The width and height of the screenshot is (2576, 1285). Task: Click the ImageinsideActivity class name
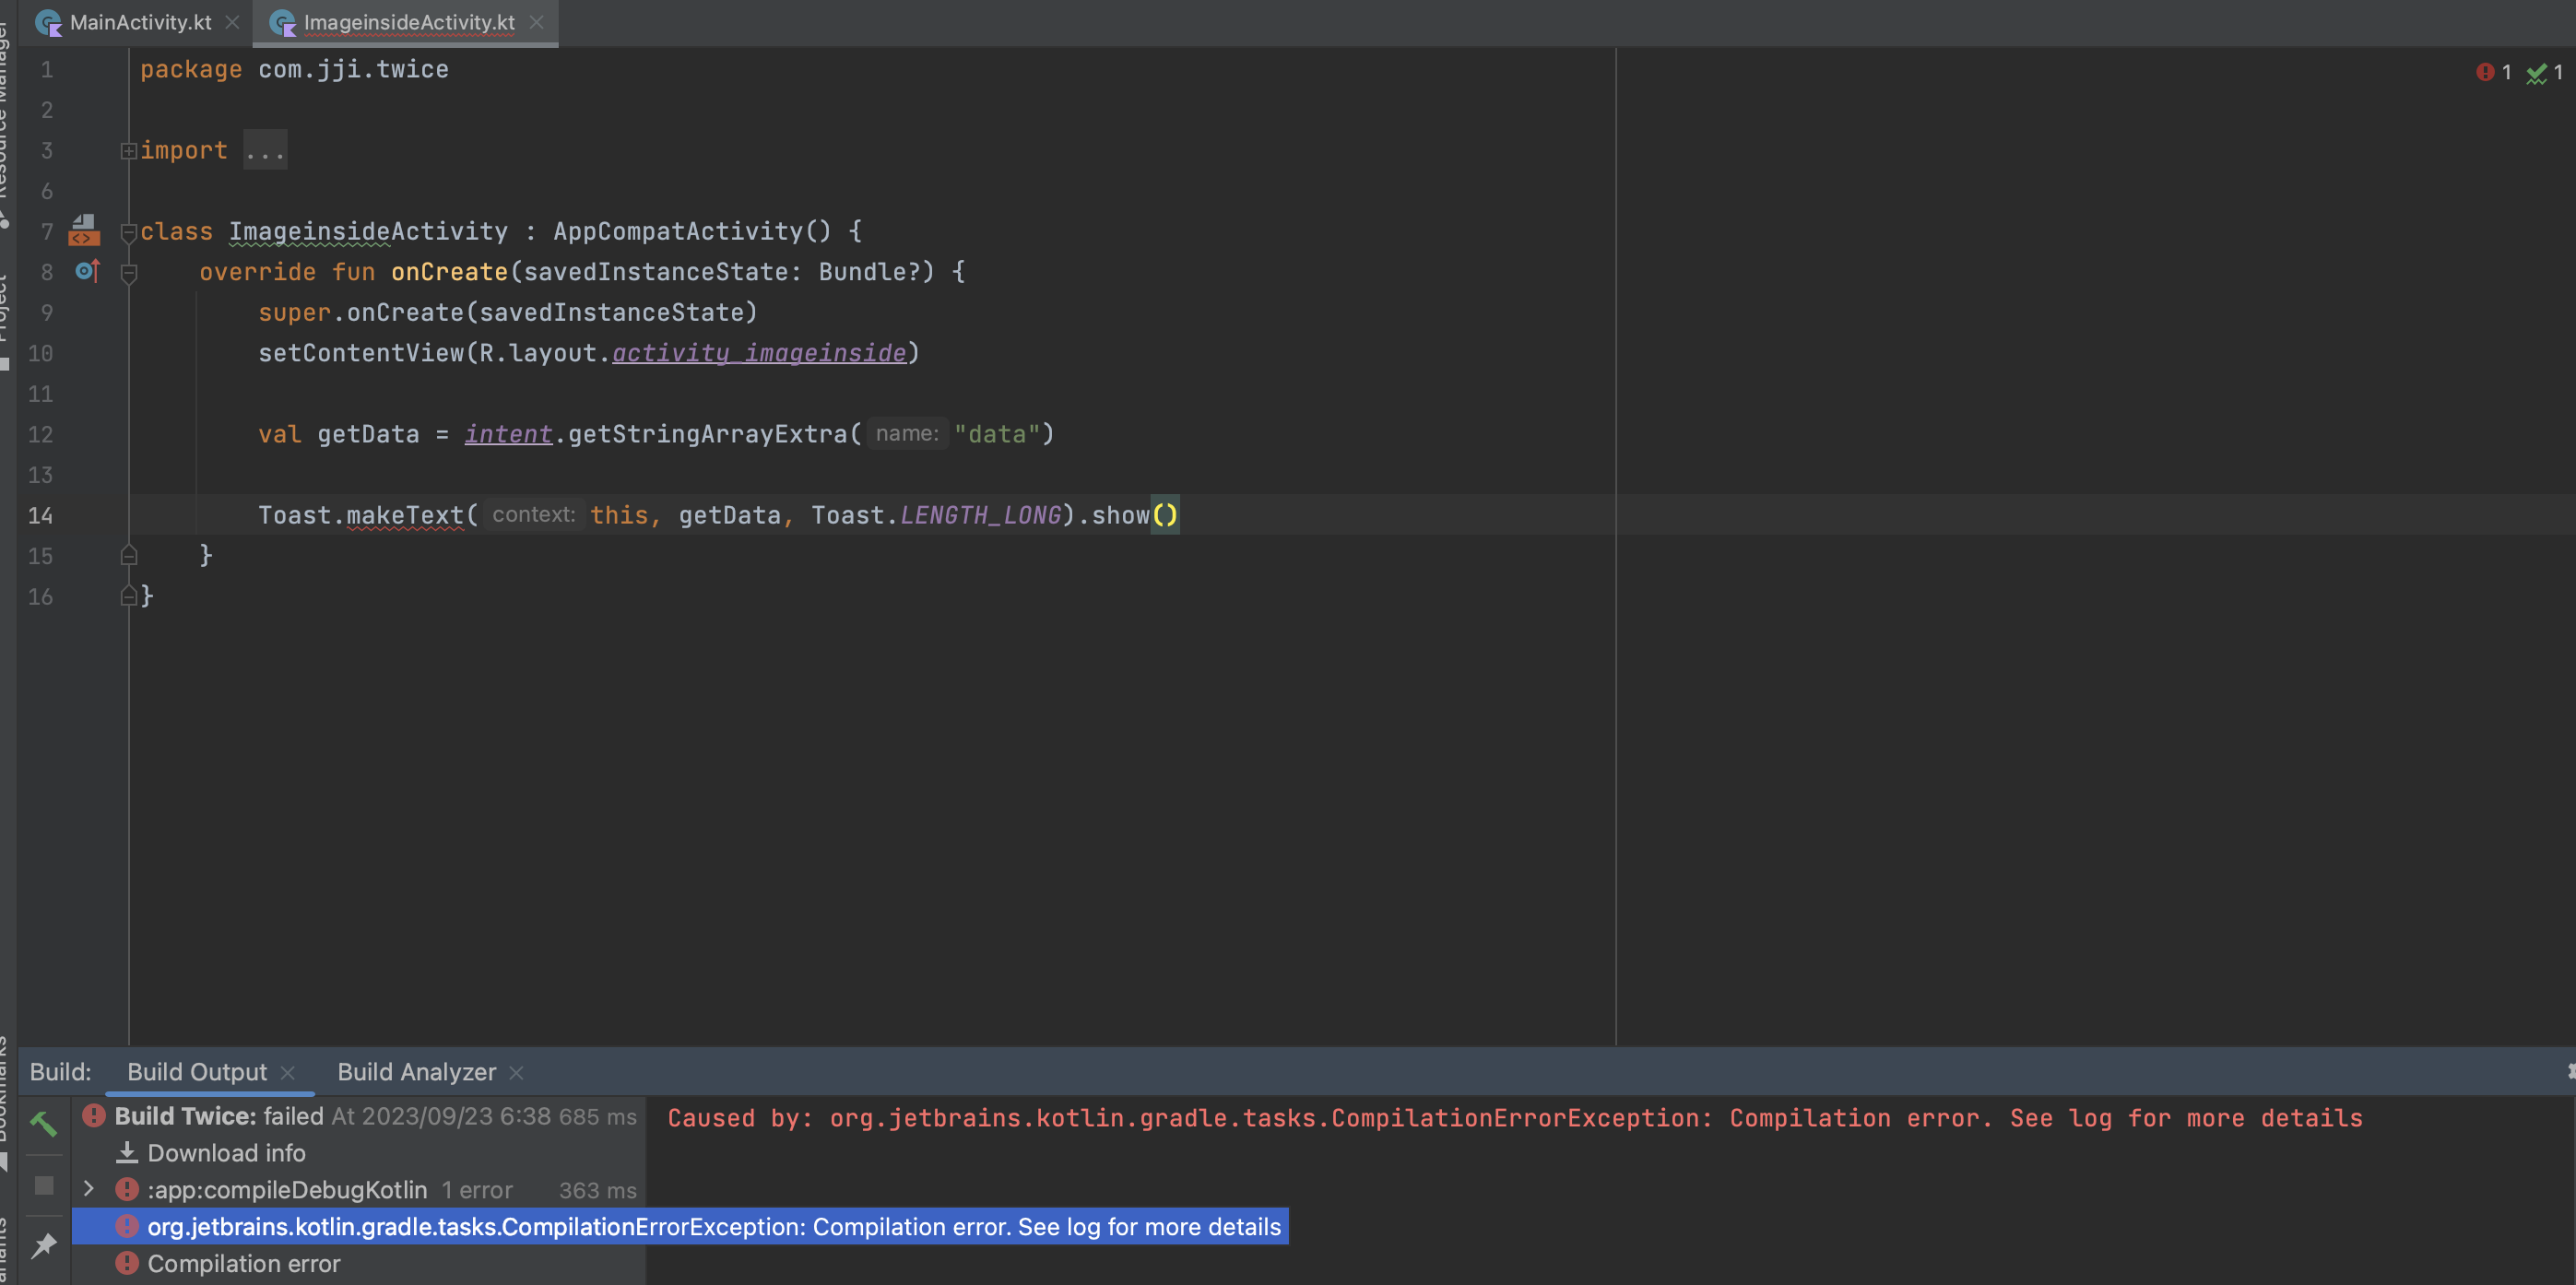tap(368, 231)
